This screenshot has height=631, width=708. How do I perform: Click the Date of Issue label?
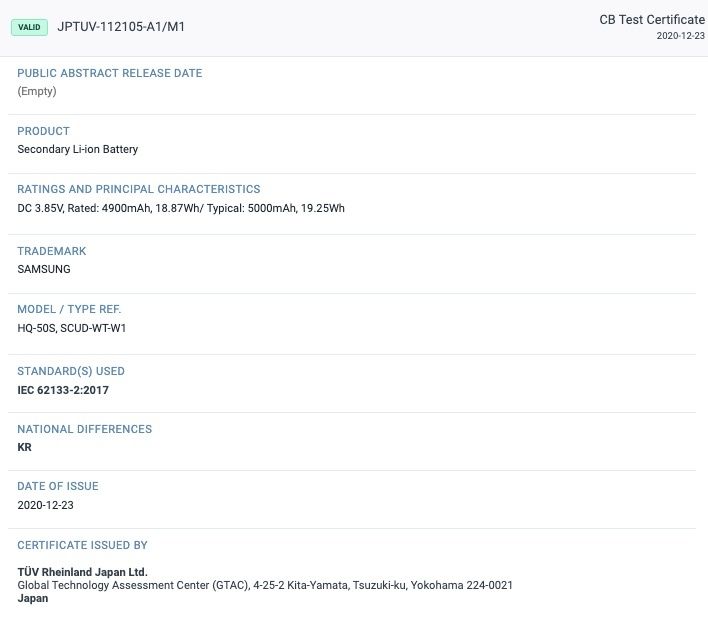[58, 486]
